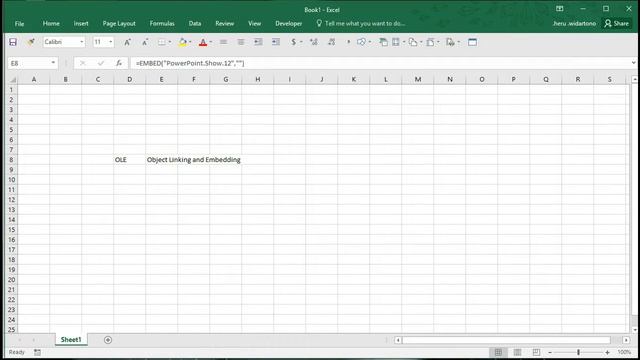Click the heru.widartono account name
The image size is (640, 360).
click(x=574, y=24)
